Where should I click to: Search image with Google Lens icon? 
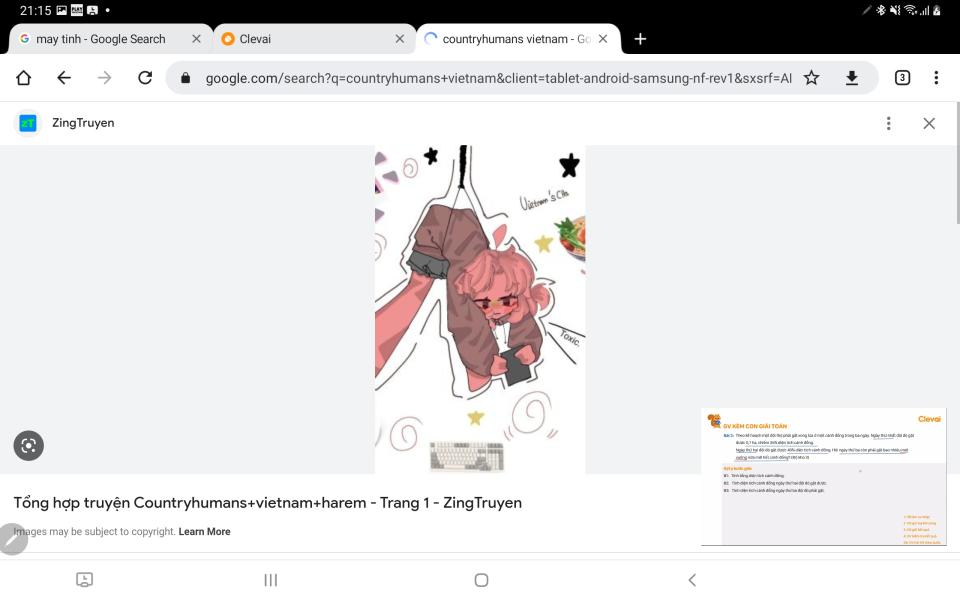(29, 445)
